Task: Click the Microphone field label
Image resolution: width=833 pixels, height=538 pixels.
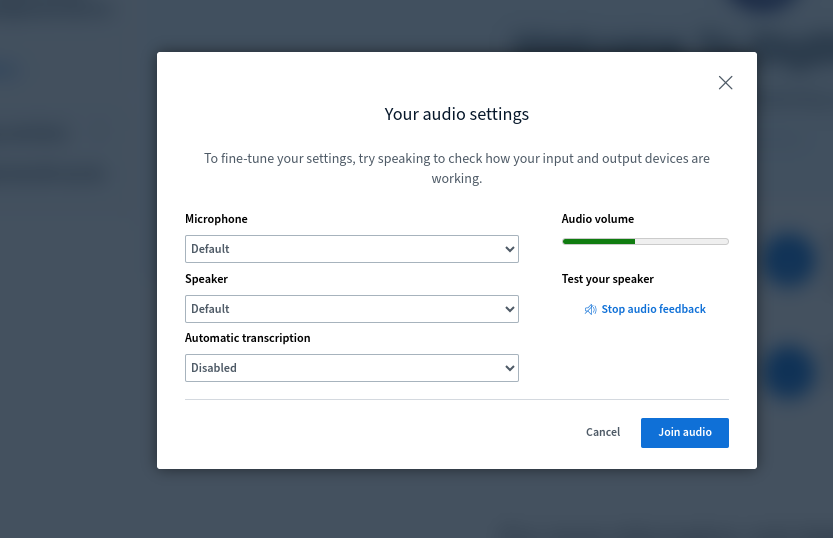Action: (216, 219)
